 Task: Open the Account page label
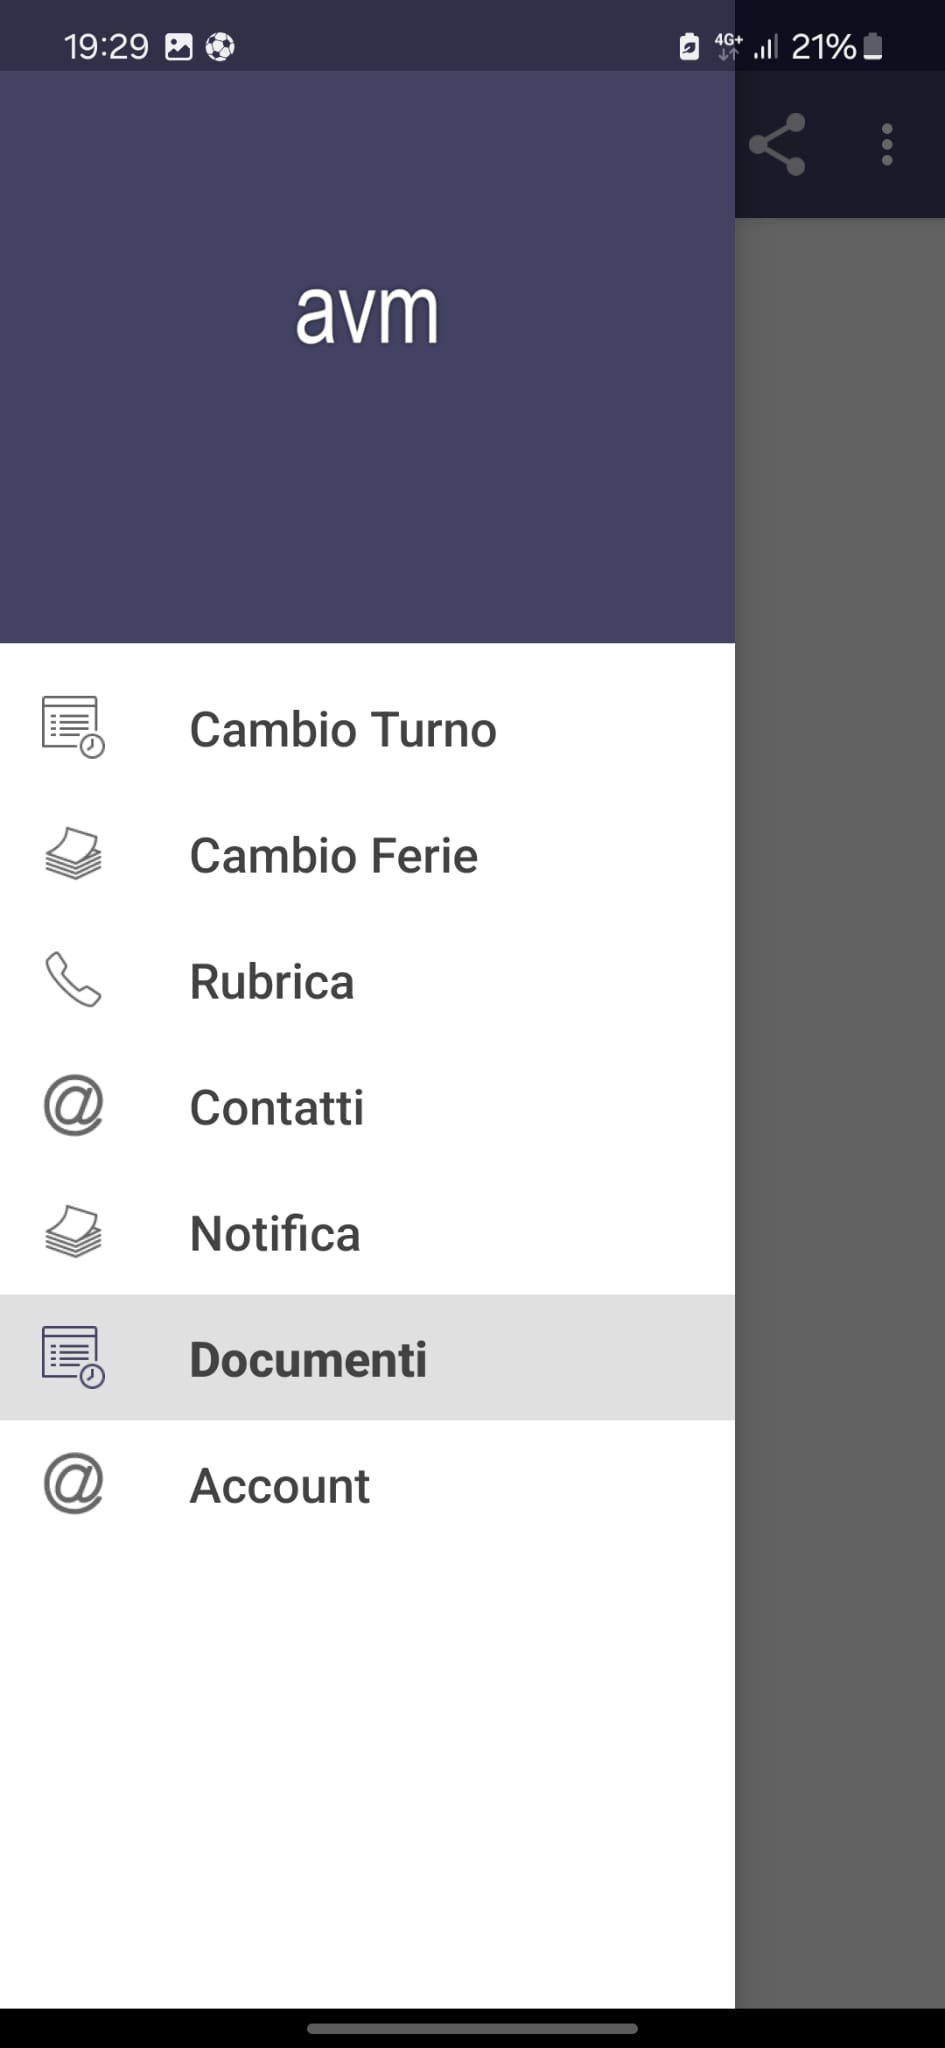pos(280,1486)
